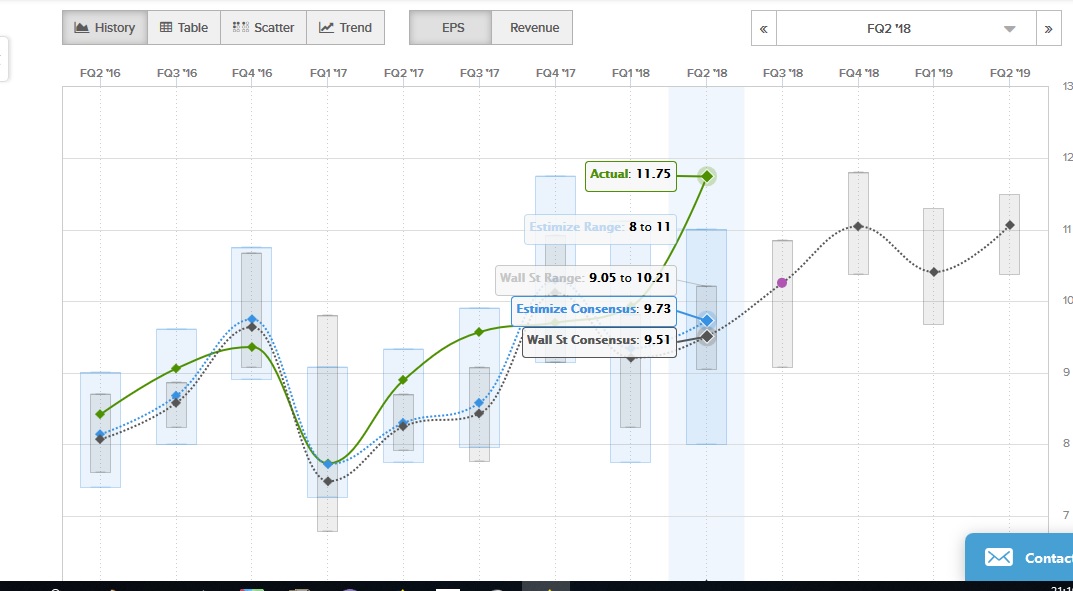Click the FQ4 '16 quarter axis label
This screenshot has height=591, width=1073.
(251, 73)
